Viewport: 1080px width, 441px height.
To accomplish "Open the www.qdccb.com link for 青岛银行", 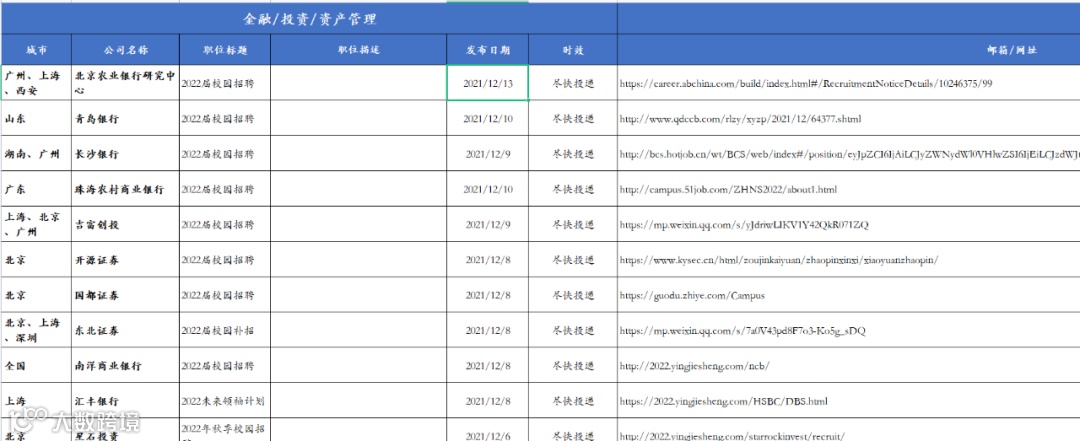I will (740, 119).
